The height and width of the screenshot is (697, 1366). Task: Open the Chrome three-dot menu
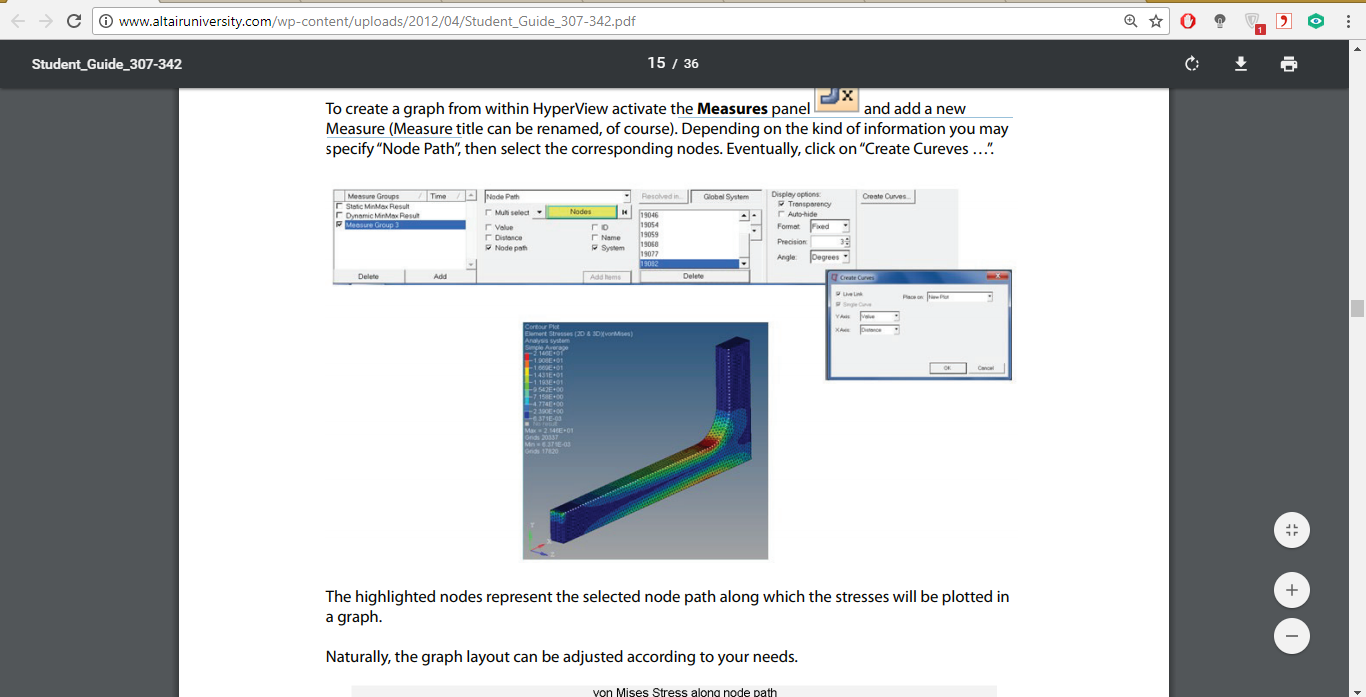(1347, 20)
